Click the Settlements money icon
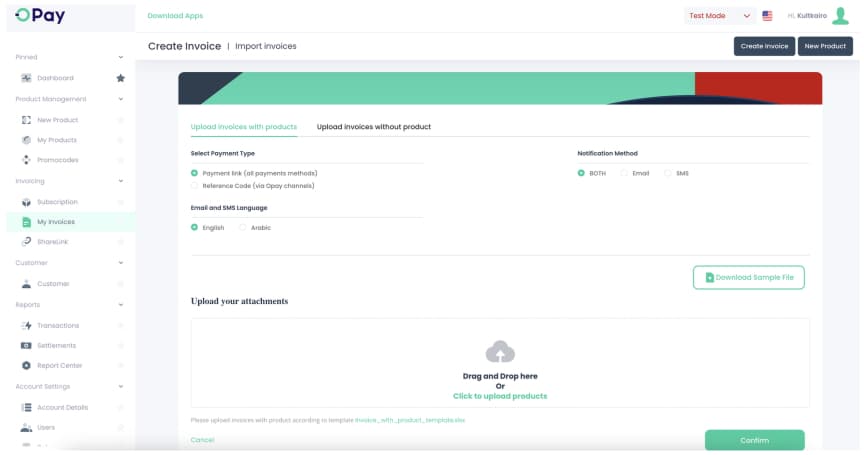 pyautogui.click(x=26, y=345)
